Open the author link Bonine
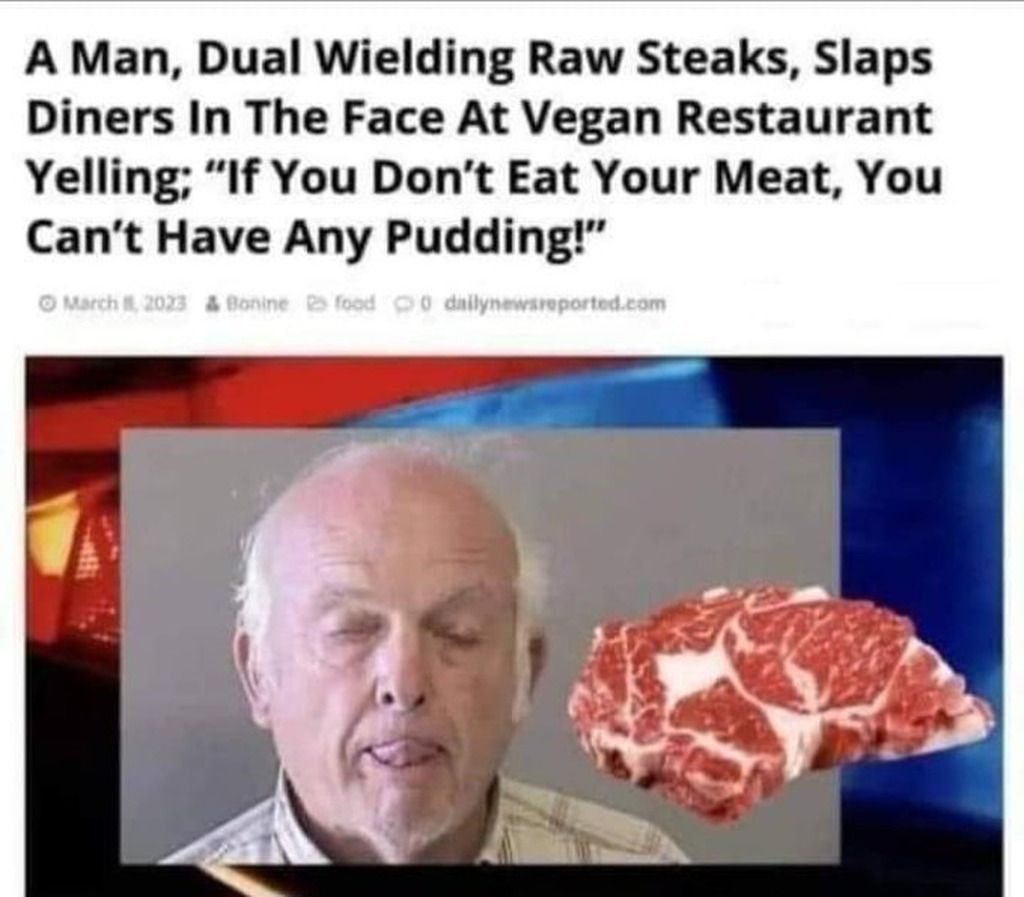1024x897 pixels. 257,304
